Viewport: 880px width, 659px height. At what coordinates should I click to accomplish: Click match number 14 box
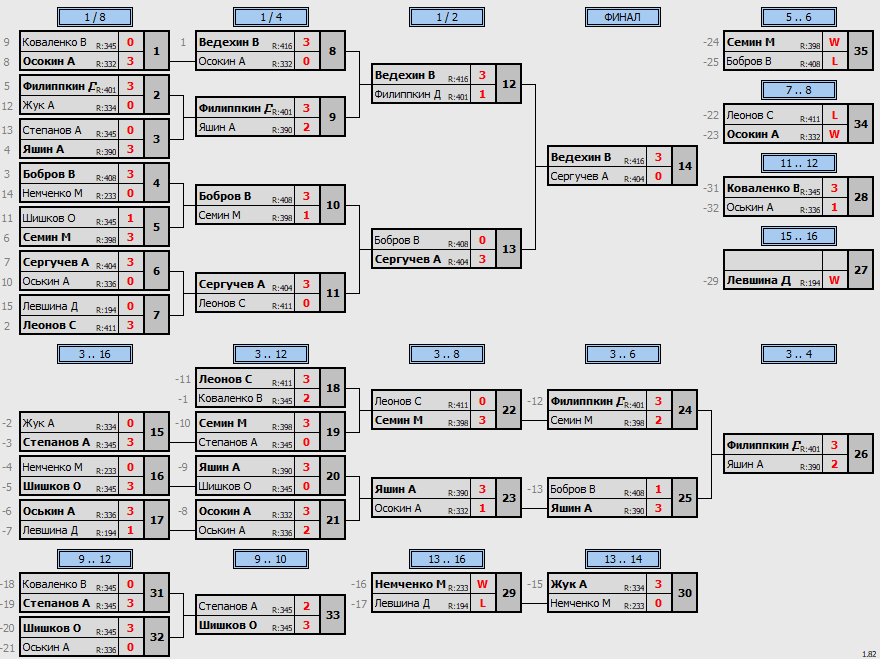(x=685, y=166)
